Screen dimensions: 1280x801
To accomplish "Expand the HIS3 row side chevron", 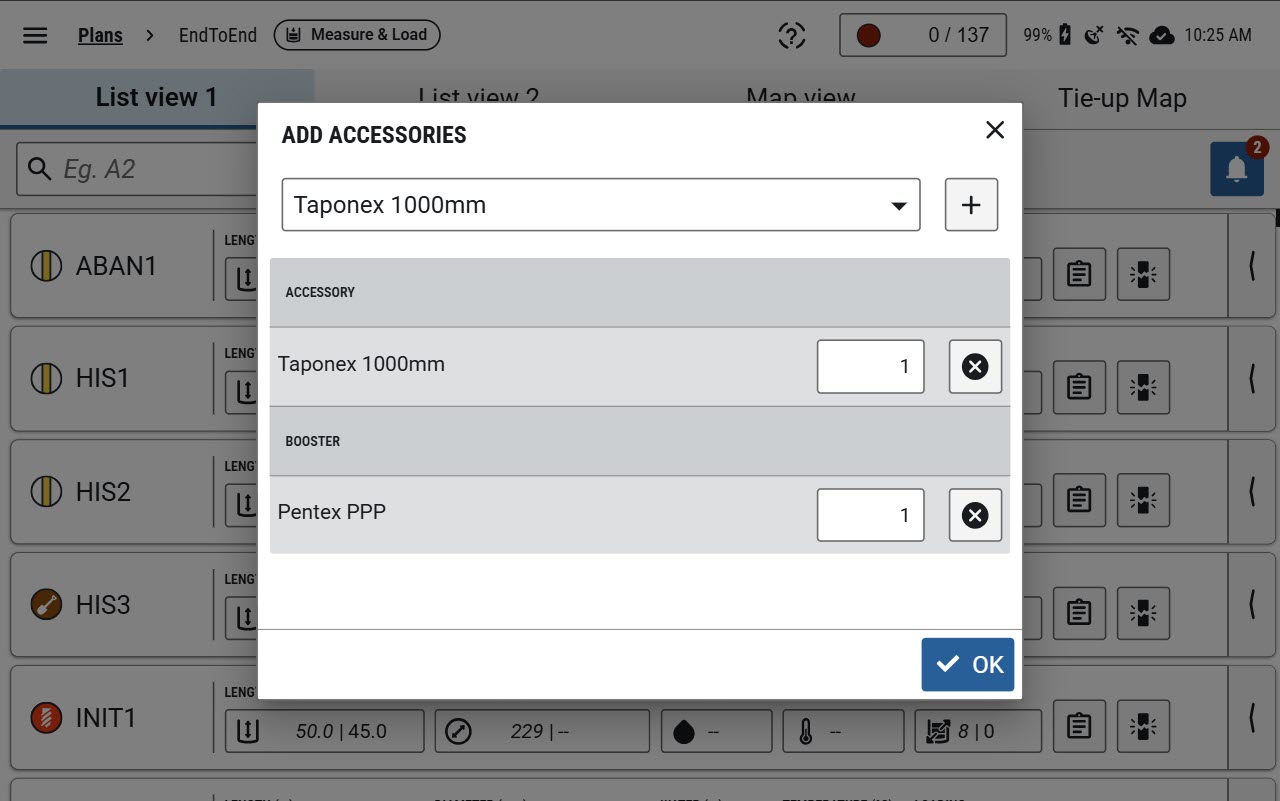I will pos(1252,605).
